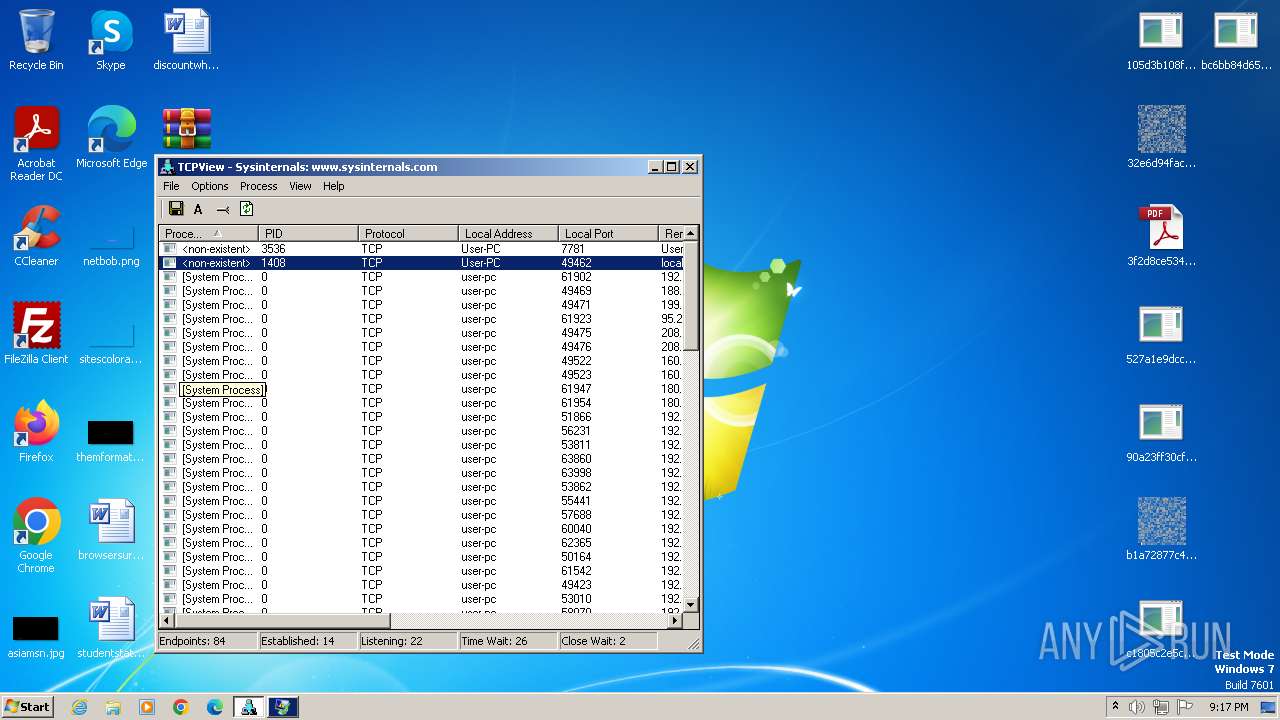Select the non-existent row with PID 1408
This screenshot has height=720, width=1280.
click(421, 263)
